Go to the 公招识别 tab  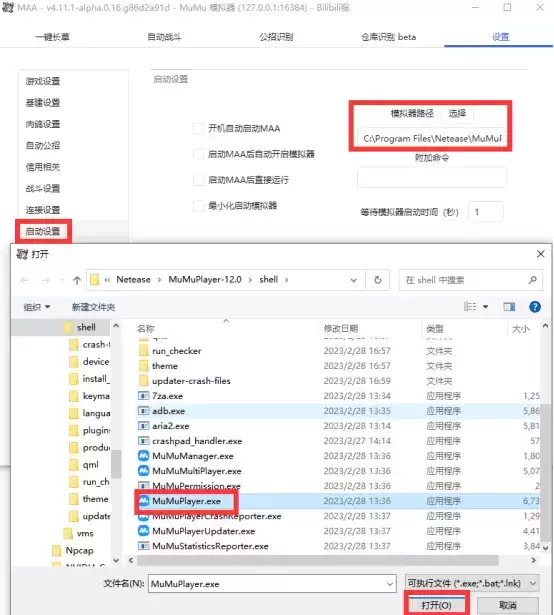pos(276,37)
